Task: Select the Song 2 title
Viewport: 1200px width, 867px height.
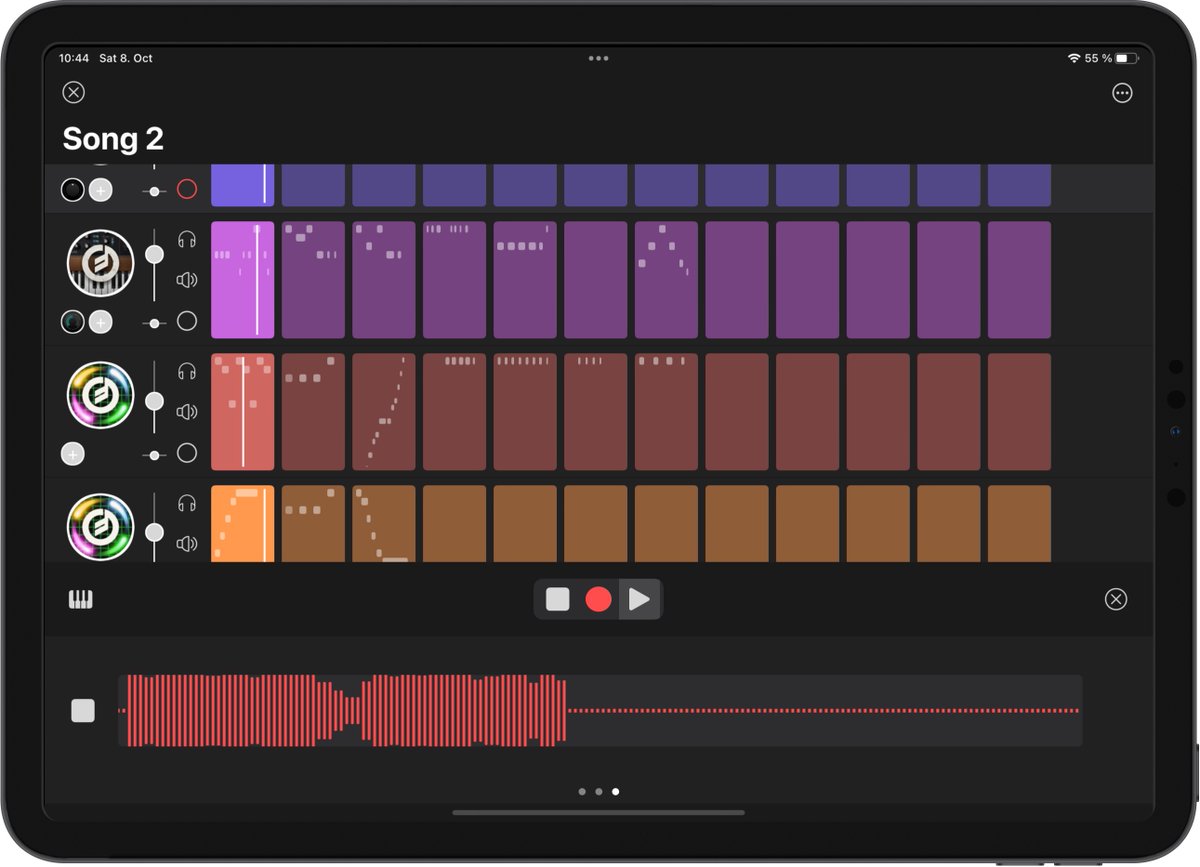Action: 113,139
